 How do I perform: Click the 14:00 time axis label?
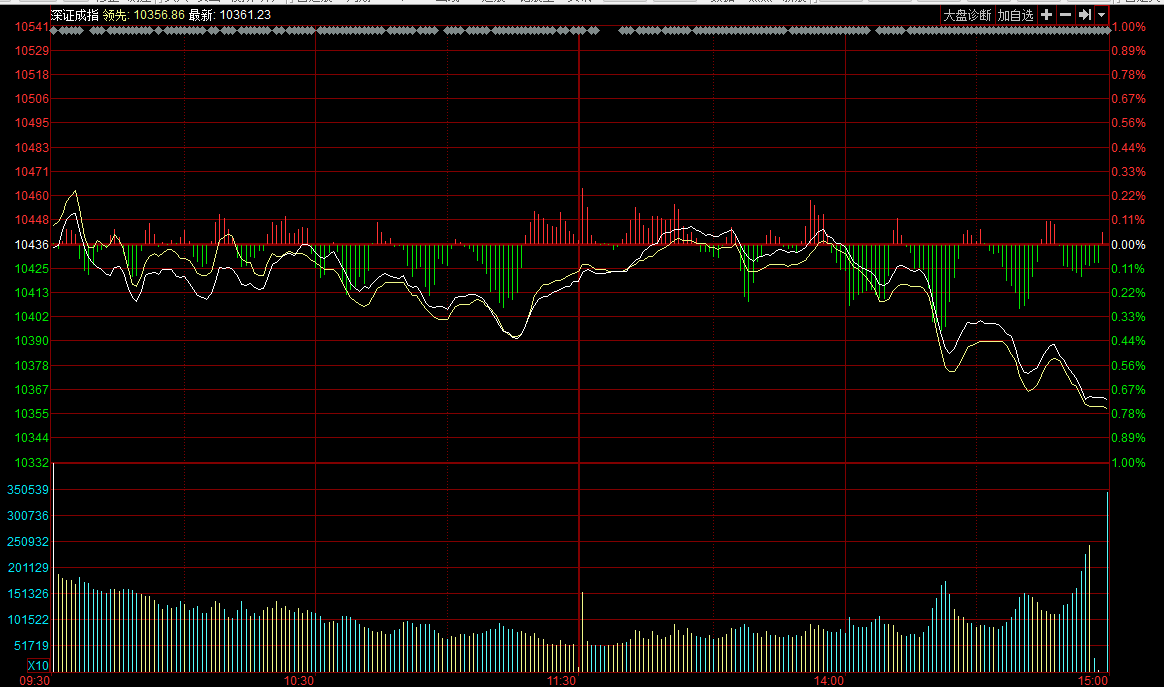click(829, 680)
